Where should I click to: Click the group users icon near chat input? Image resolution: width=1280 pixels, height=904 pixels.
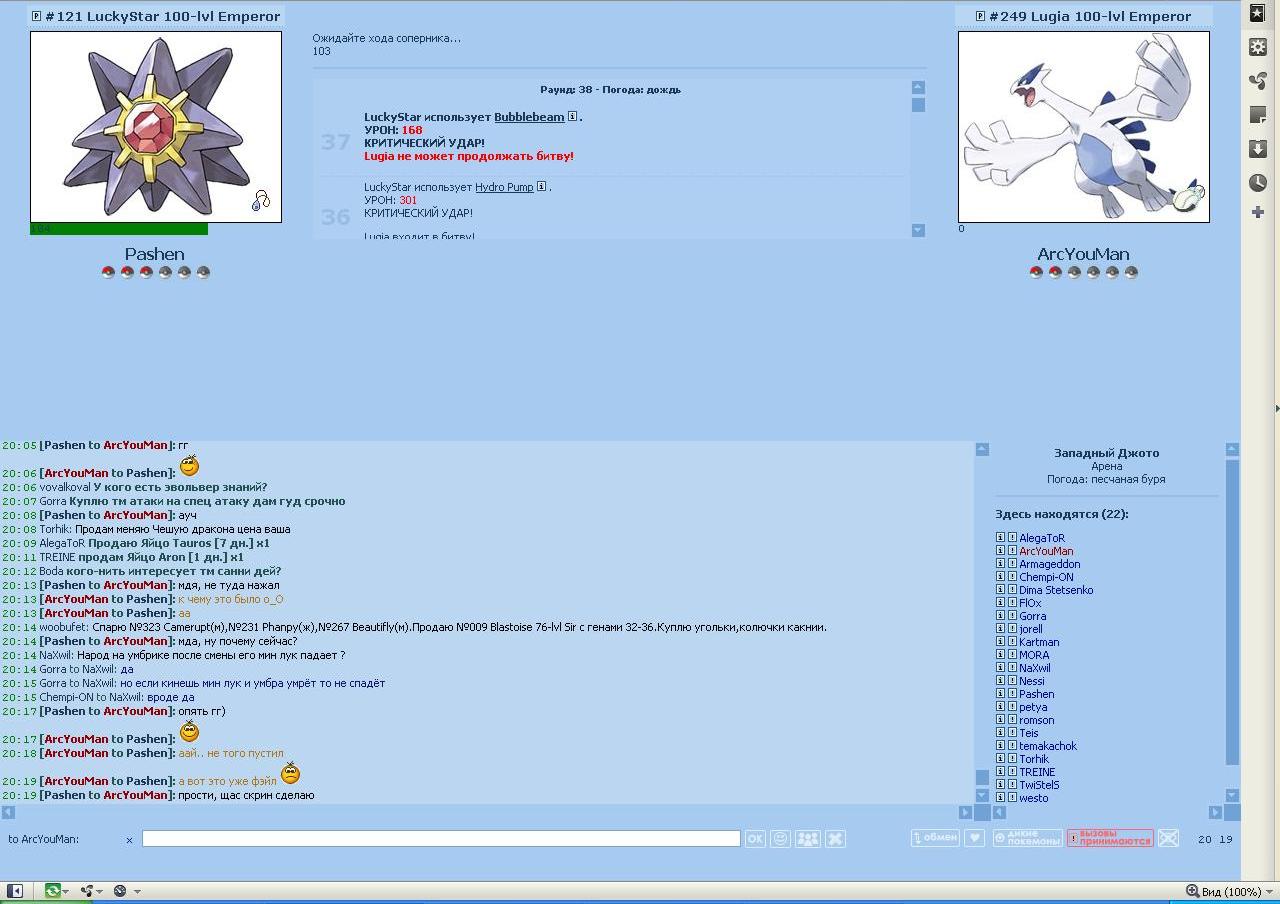click(807, 839)
